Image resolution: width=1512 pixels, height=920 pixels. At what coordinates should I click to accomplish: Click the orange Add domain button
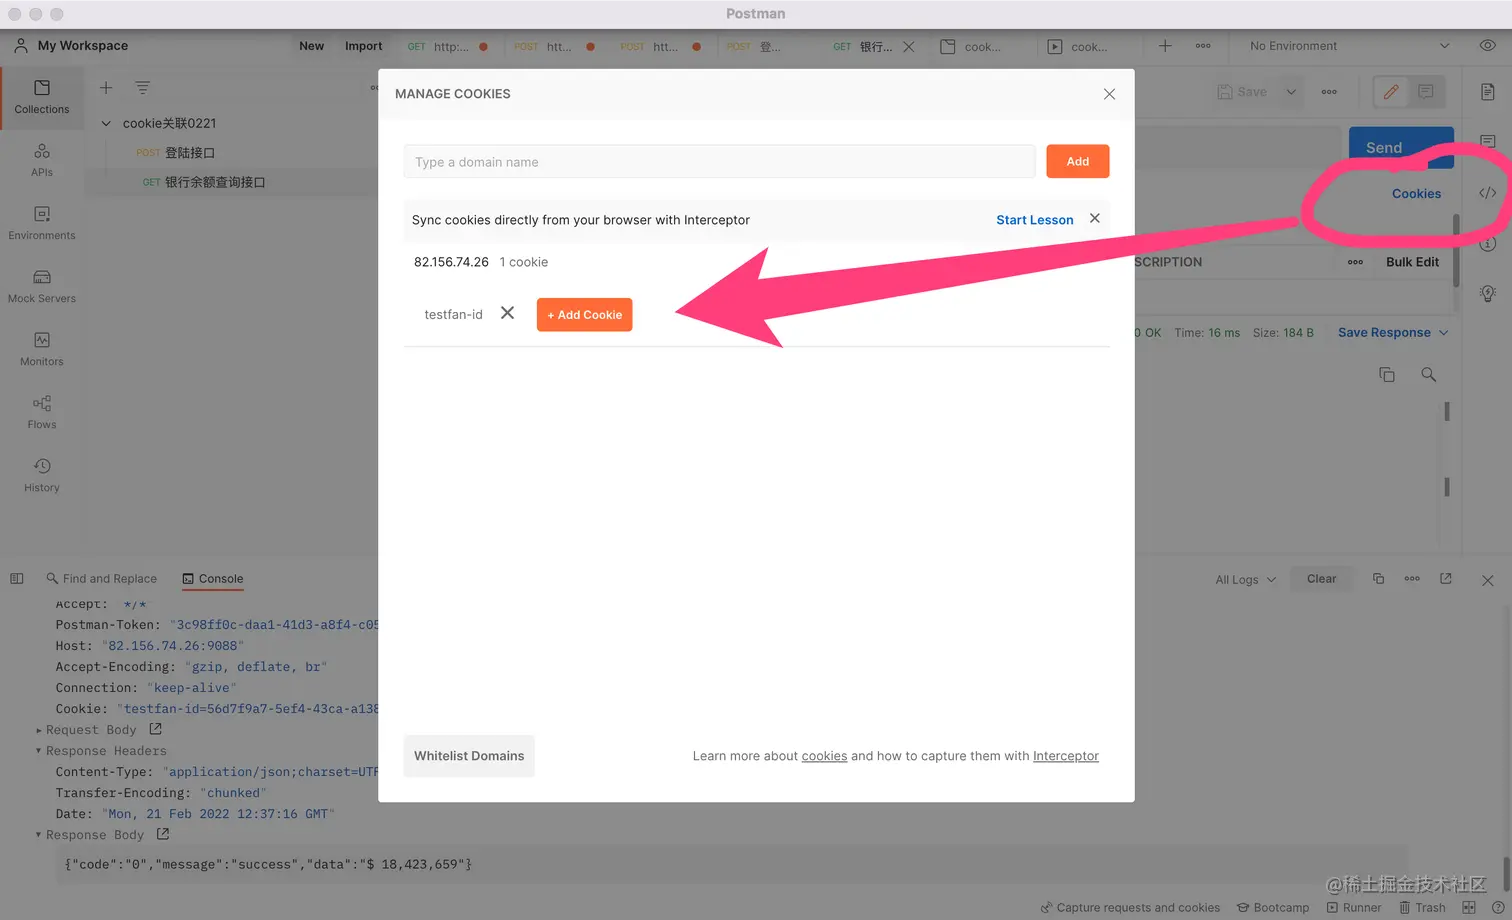(x=1078, y=161)
